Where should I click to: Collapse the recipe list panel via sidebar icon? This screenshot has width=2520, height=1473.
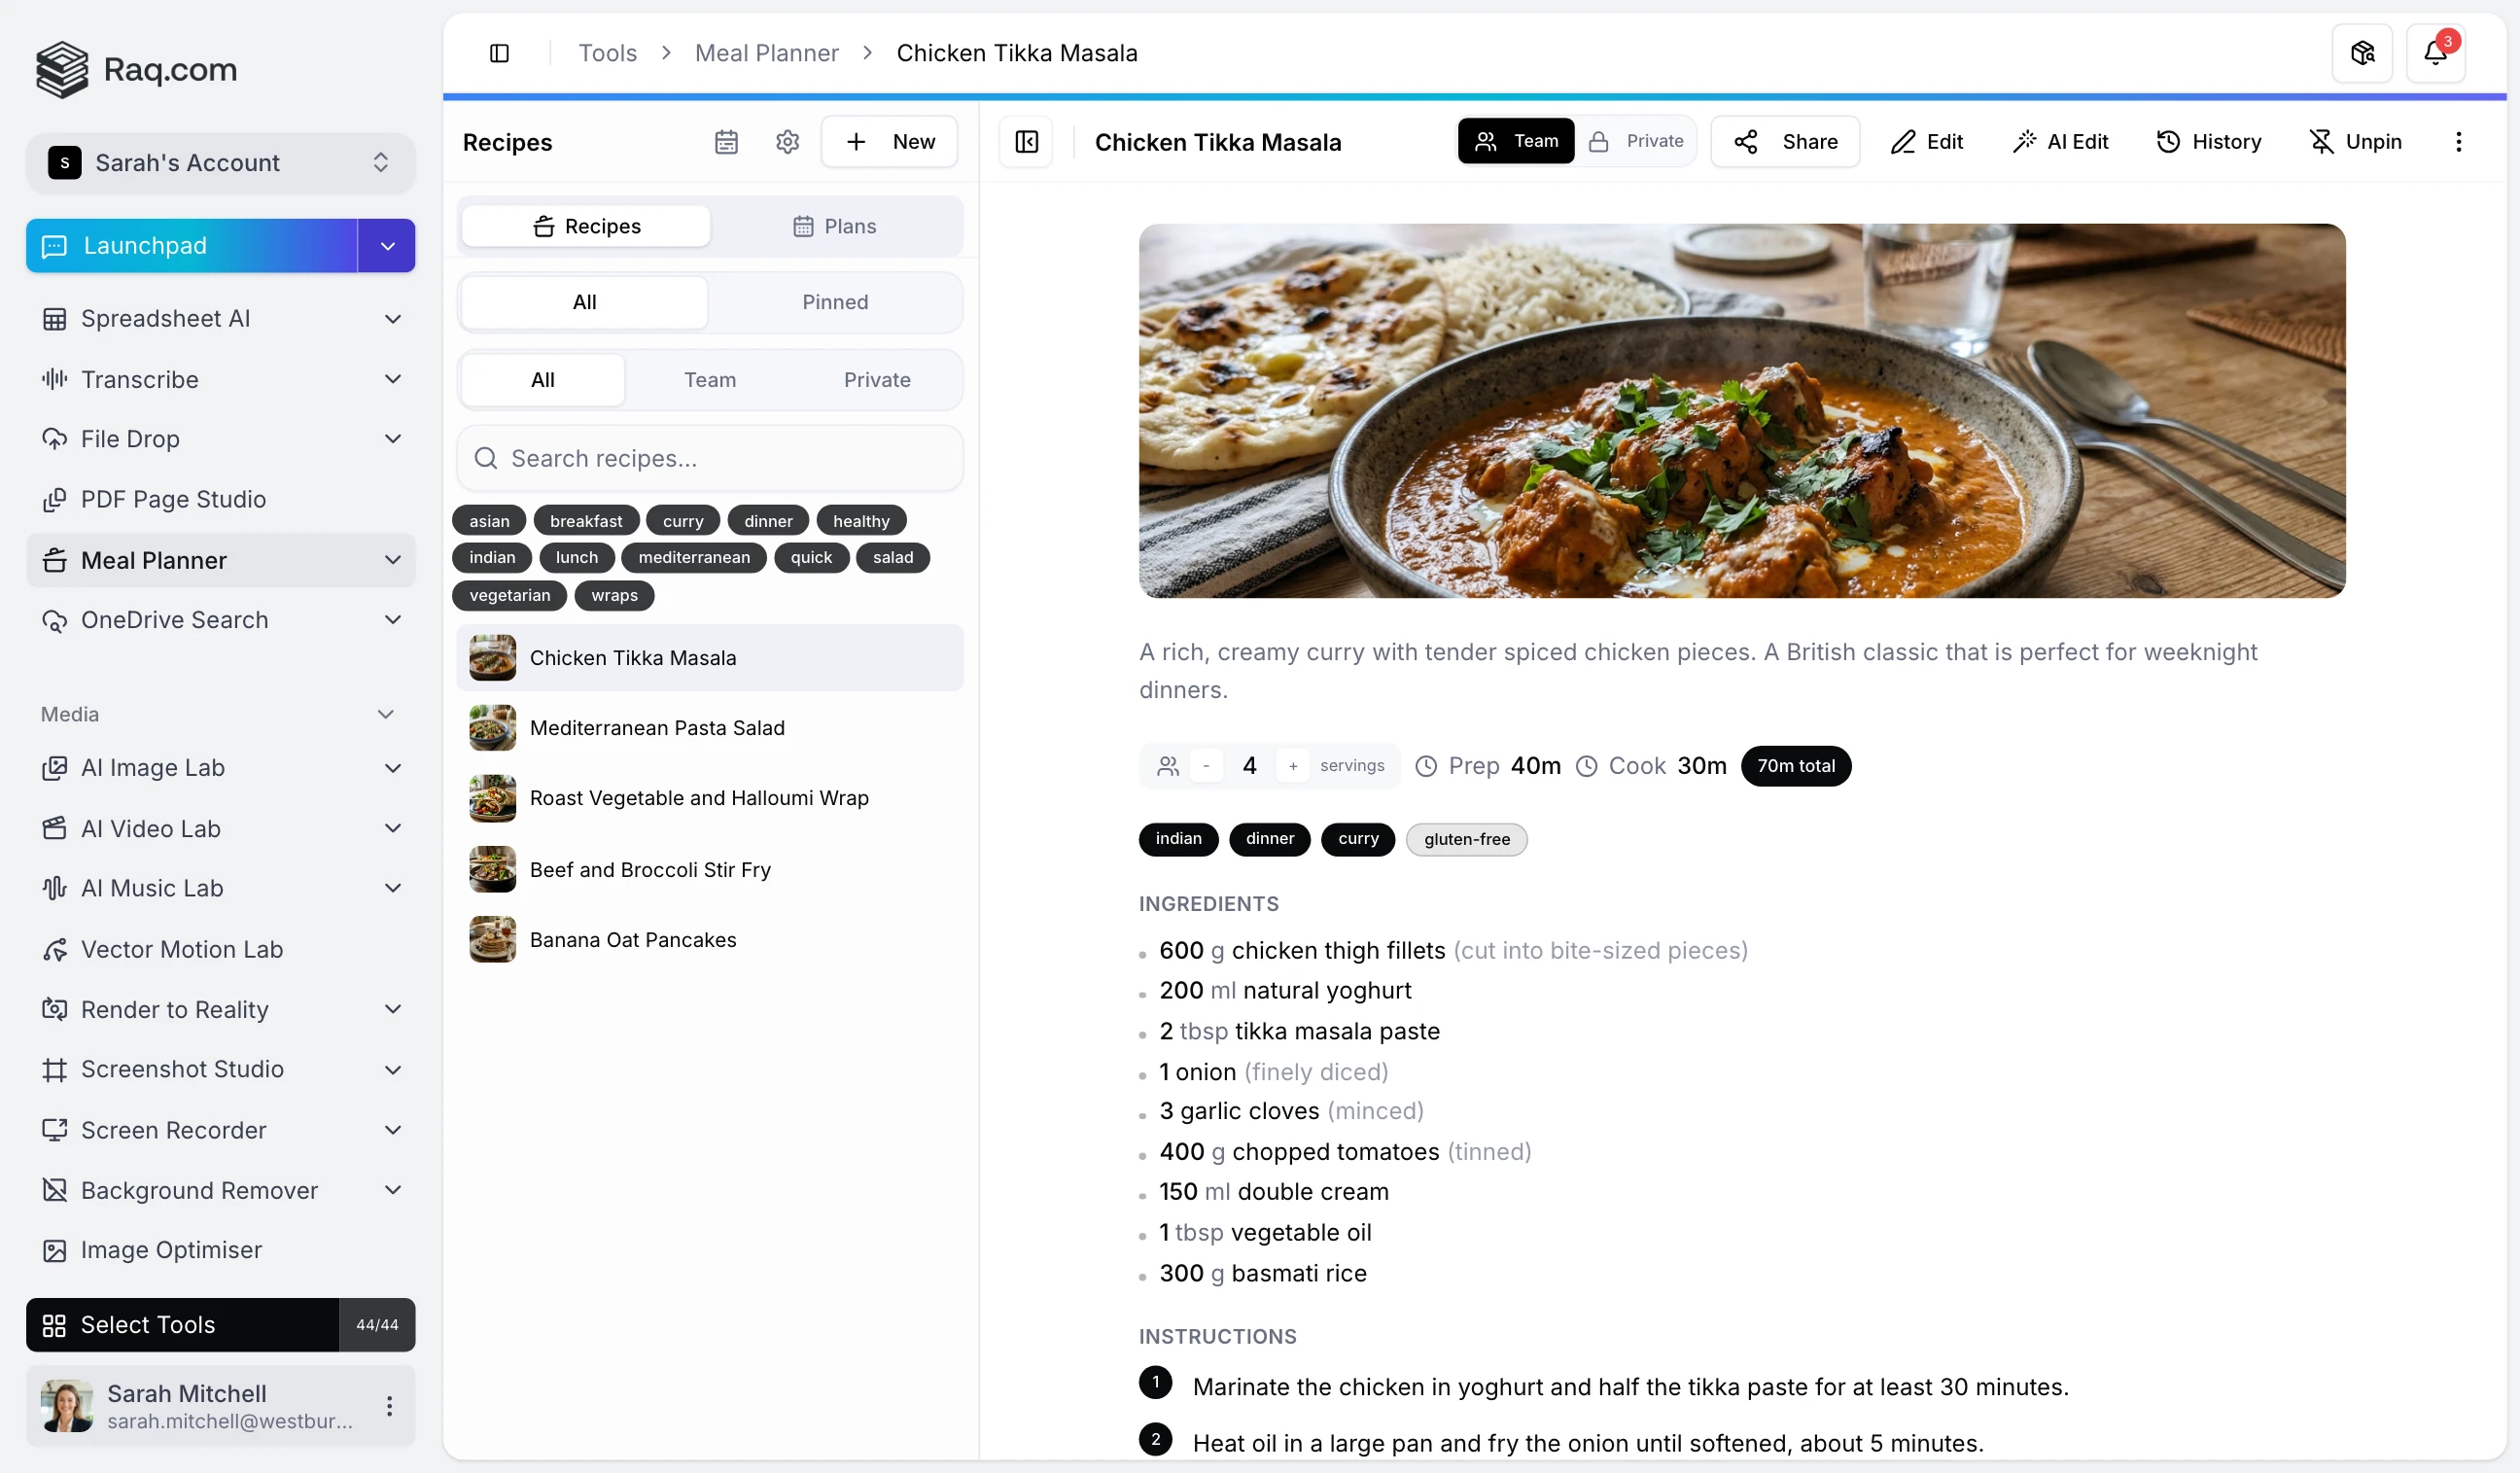[x=1026, y=141]
